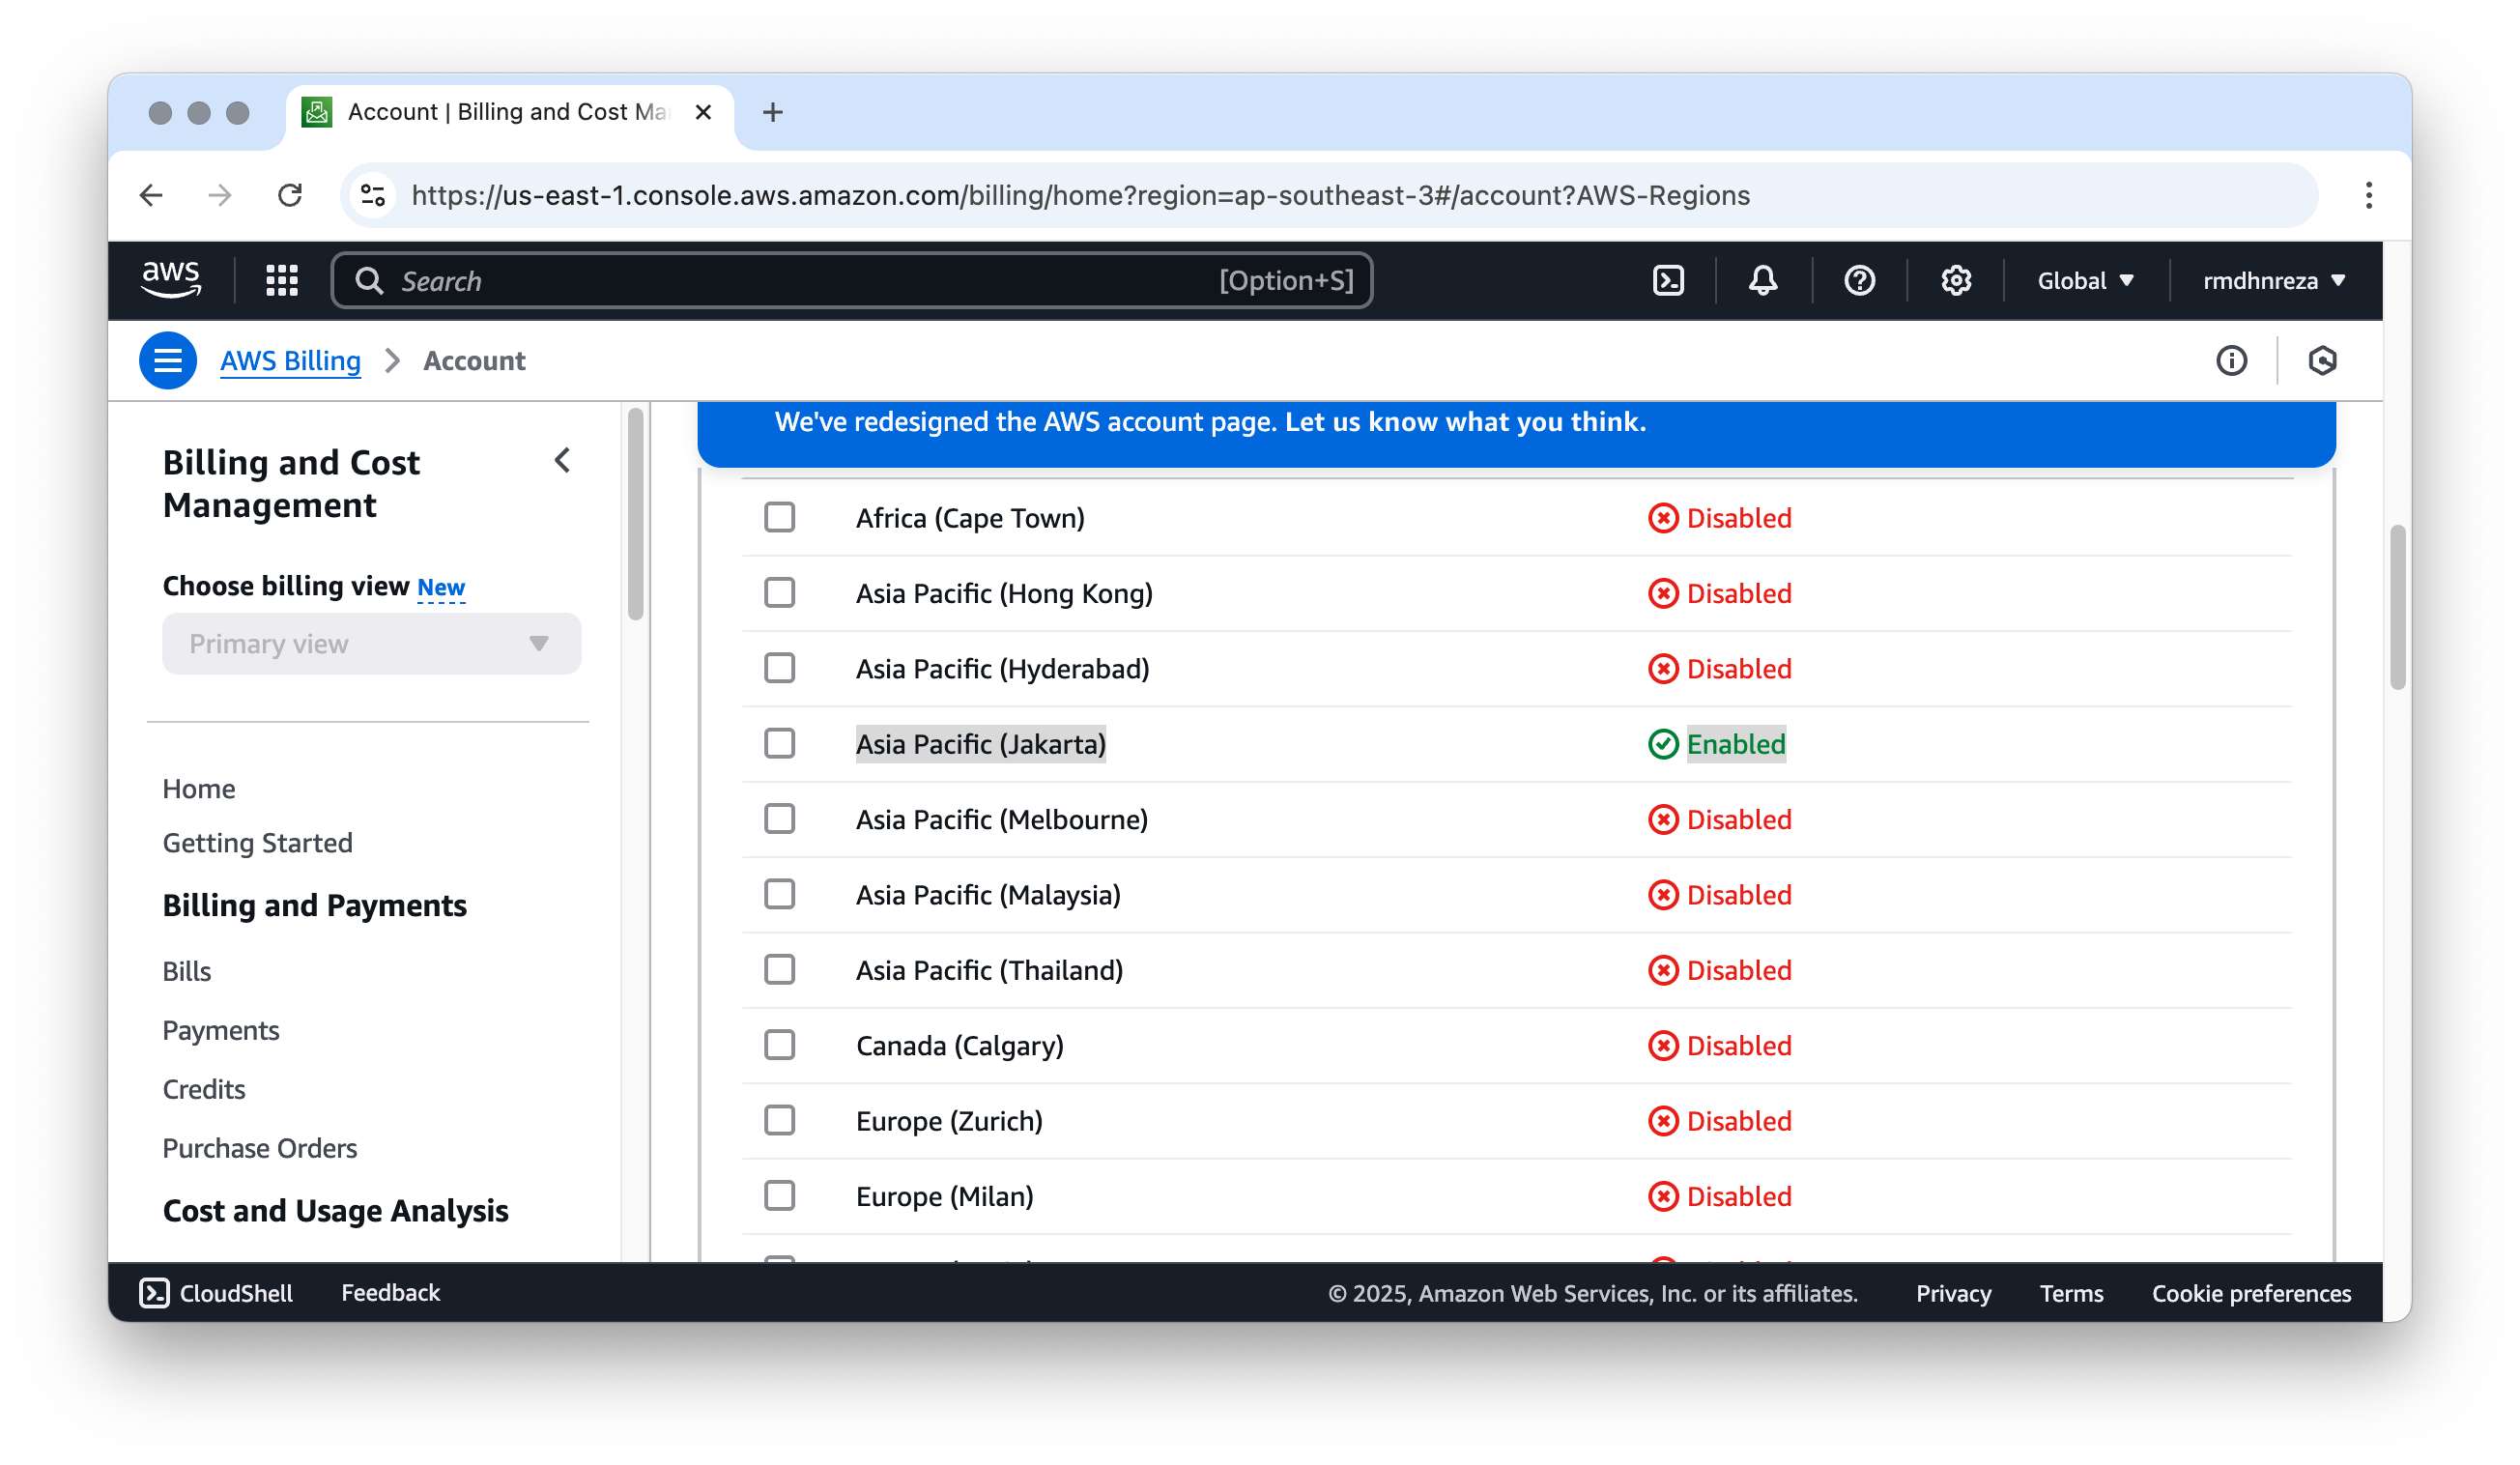Image resolution: width=2520 pixels, height=1465 pixels.
Task: Open Bills in the sidebar
Action: point(187,972)
